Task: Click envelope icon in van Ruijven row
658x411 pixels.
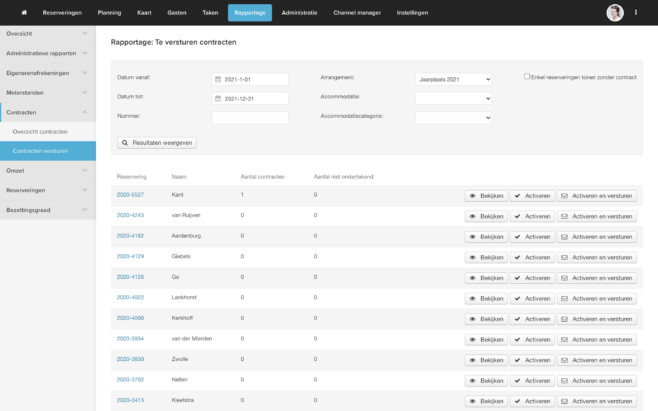Action: coord(564,215)
